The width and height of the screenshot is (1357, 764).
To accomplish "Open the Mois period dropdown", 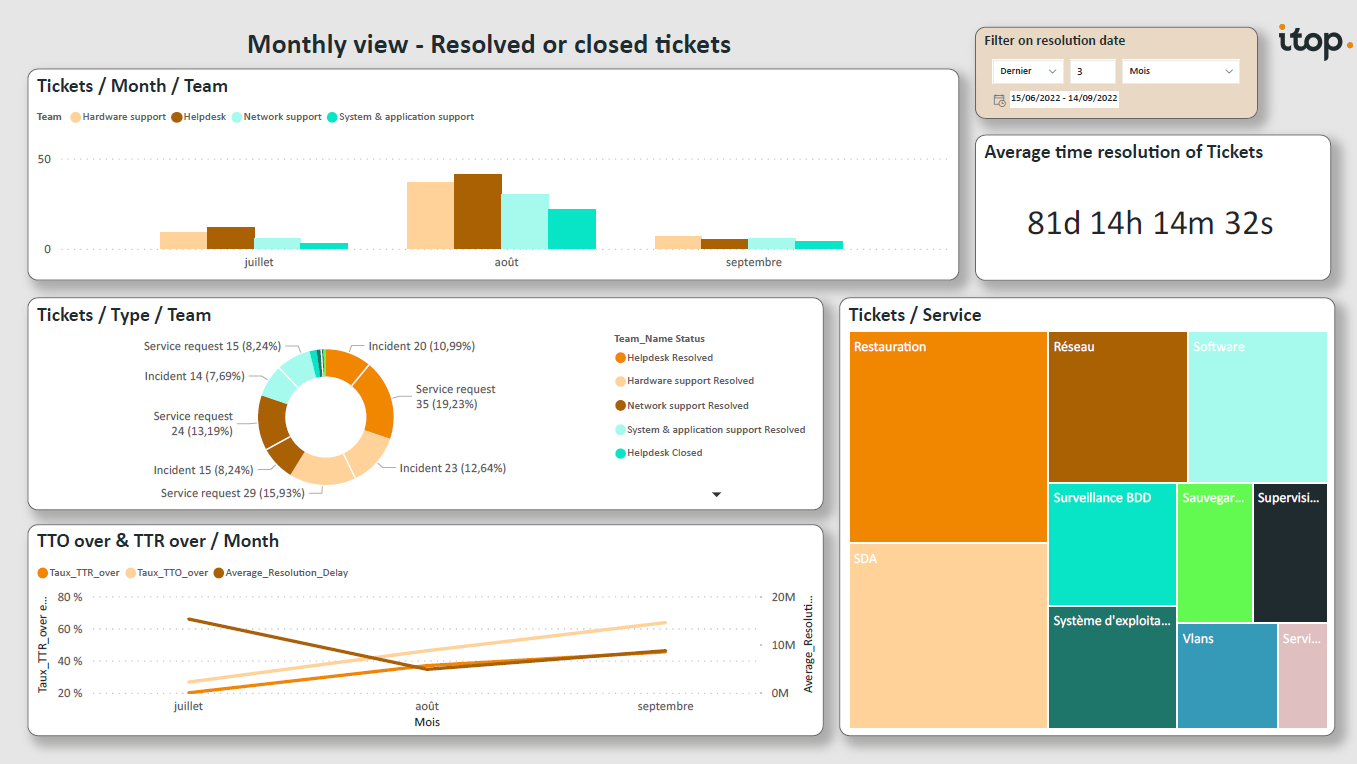I will [1180, 71].
